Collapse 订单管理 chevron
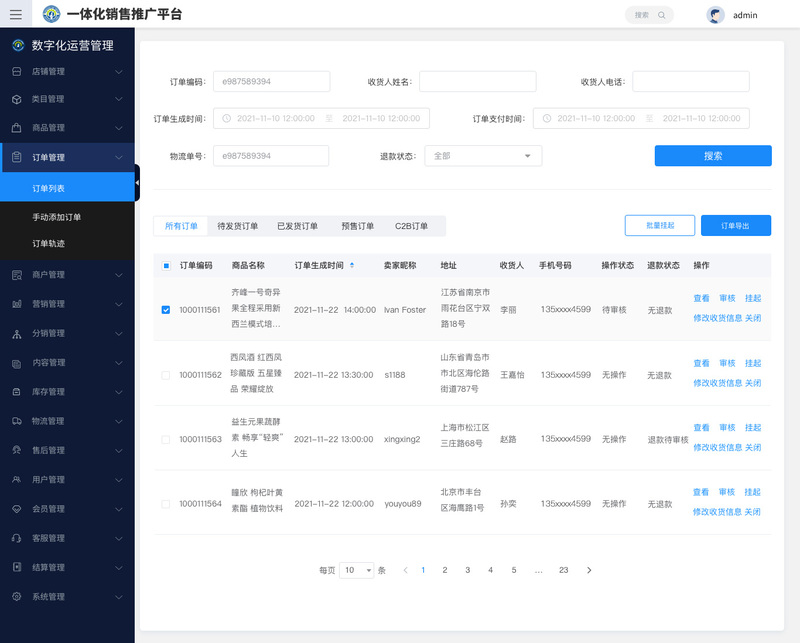 coord(118,157)
